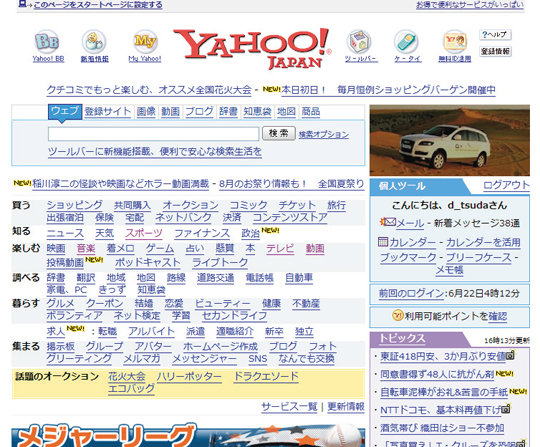Click the white SUV advertisement image
The width and height of the screenshot is (540, 447).
pos(449,141)
